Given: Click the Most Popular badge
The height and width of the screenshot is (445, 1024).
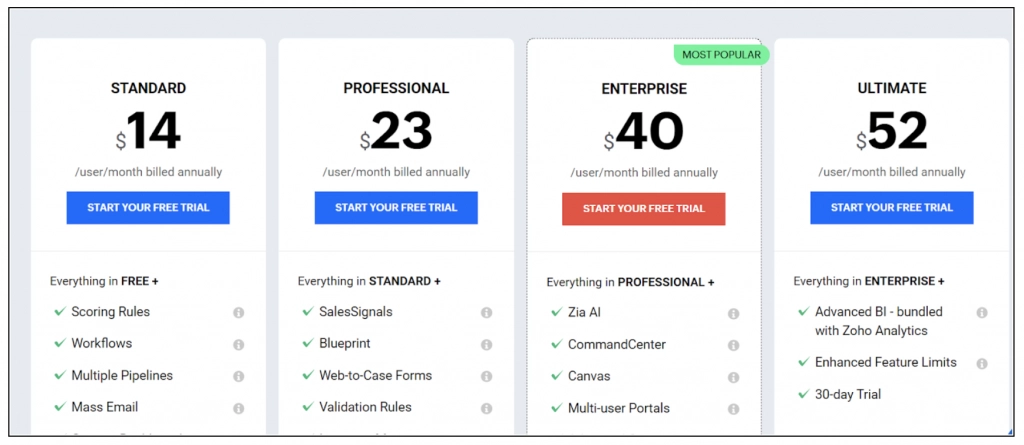Looking at the screenshot, I should (721, 55).
